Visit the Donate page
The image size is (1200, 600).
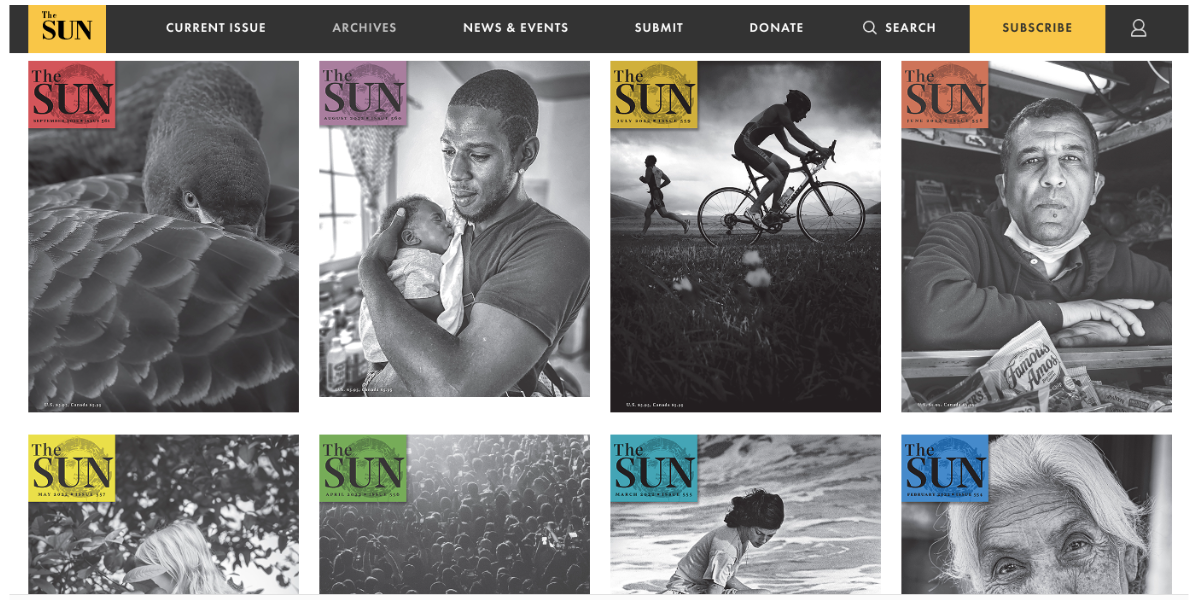pos(776,28)
